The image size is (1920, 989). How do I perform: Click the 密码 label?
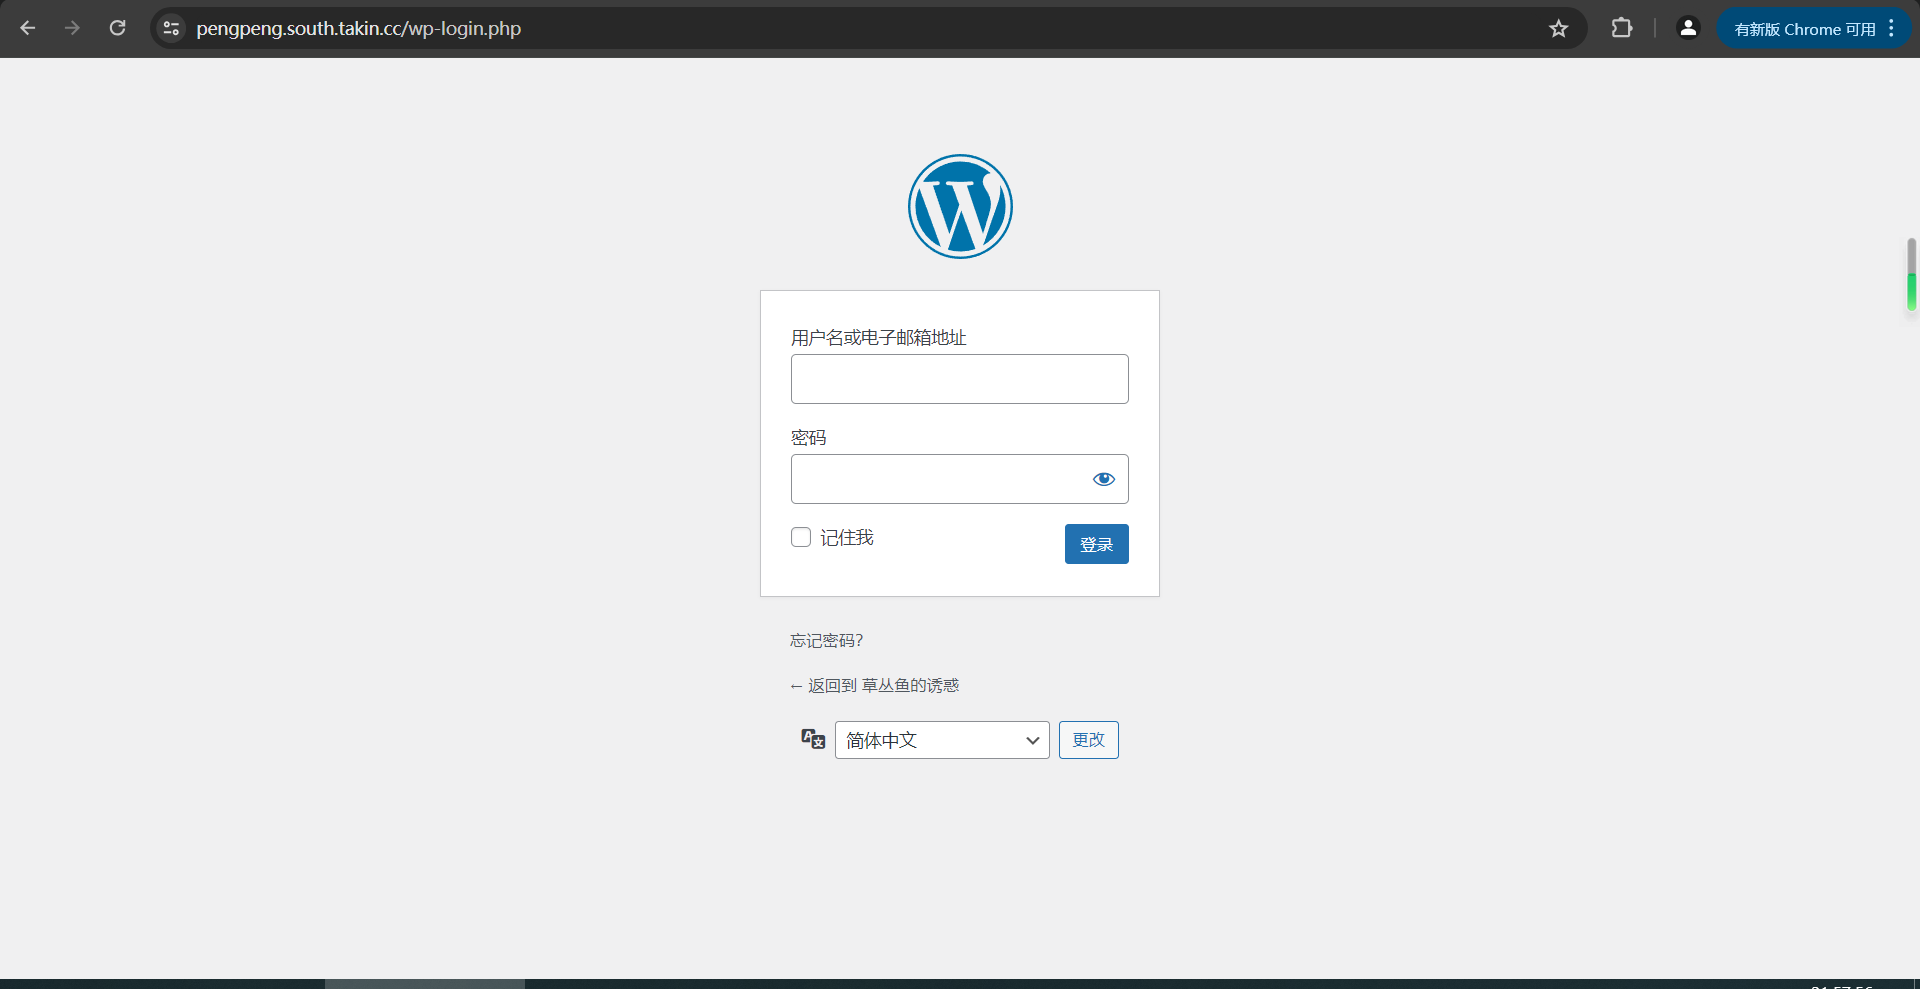(809, 438)
